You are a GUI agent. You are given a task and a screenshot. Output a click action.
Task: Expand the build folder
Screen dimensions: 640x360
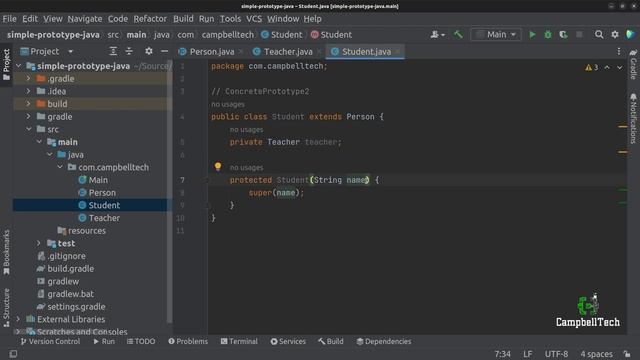pyautogui.click(x=28, y=104)
